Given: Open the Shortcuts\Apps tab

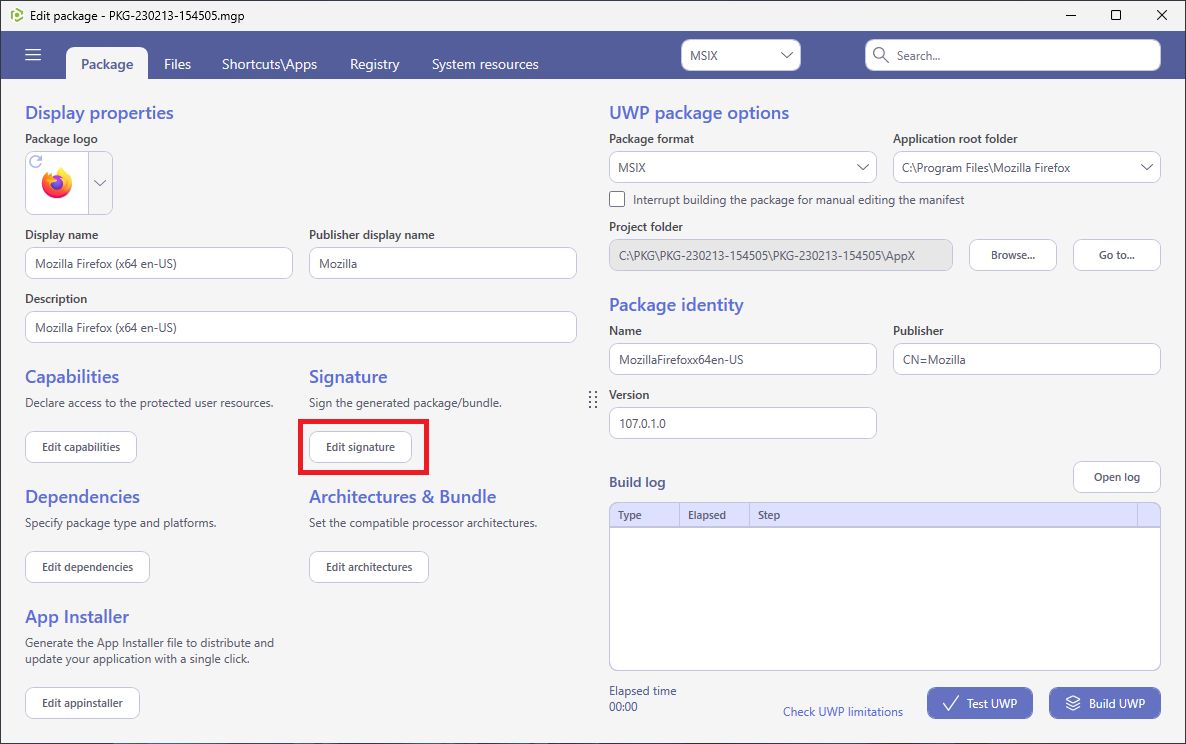Looking at the screenshot, I should (x=269, y=64).
